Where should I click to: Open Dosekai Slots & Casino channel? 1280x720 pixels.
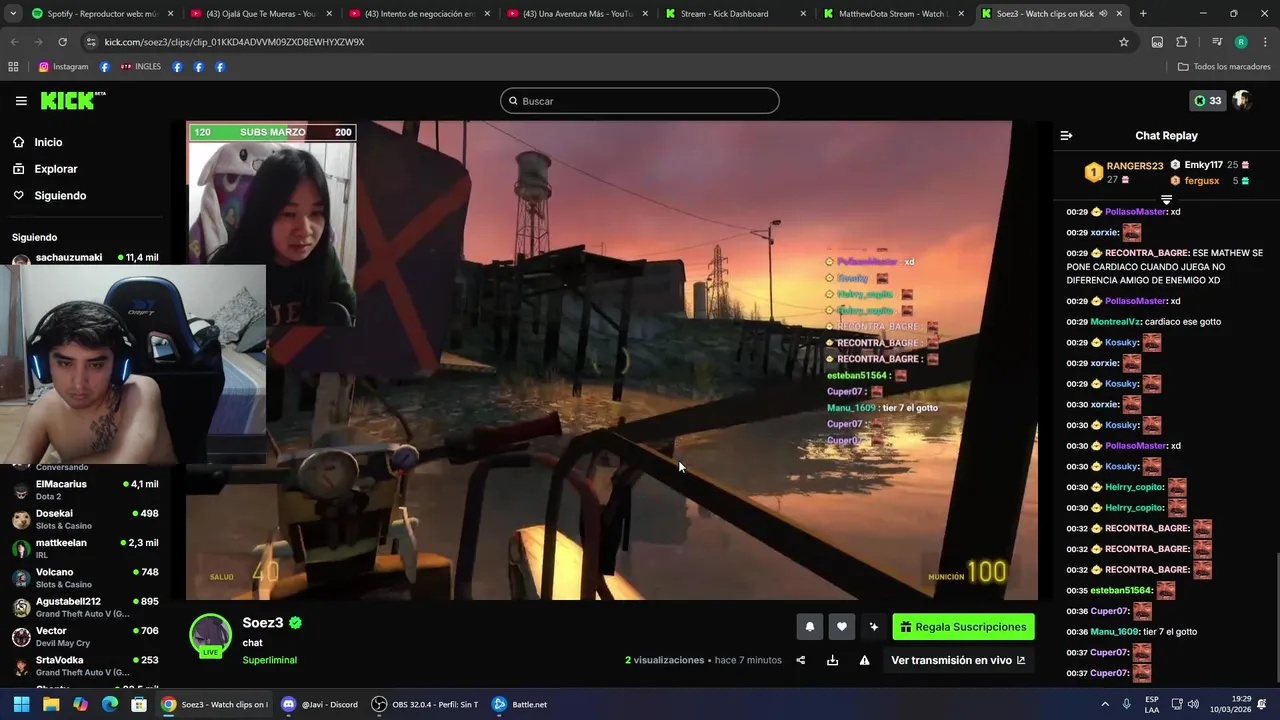[85, 519]
